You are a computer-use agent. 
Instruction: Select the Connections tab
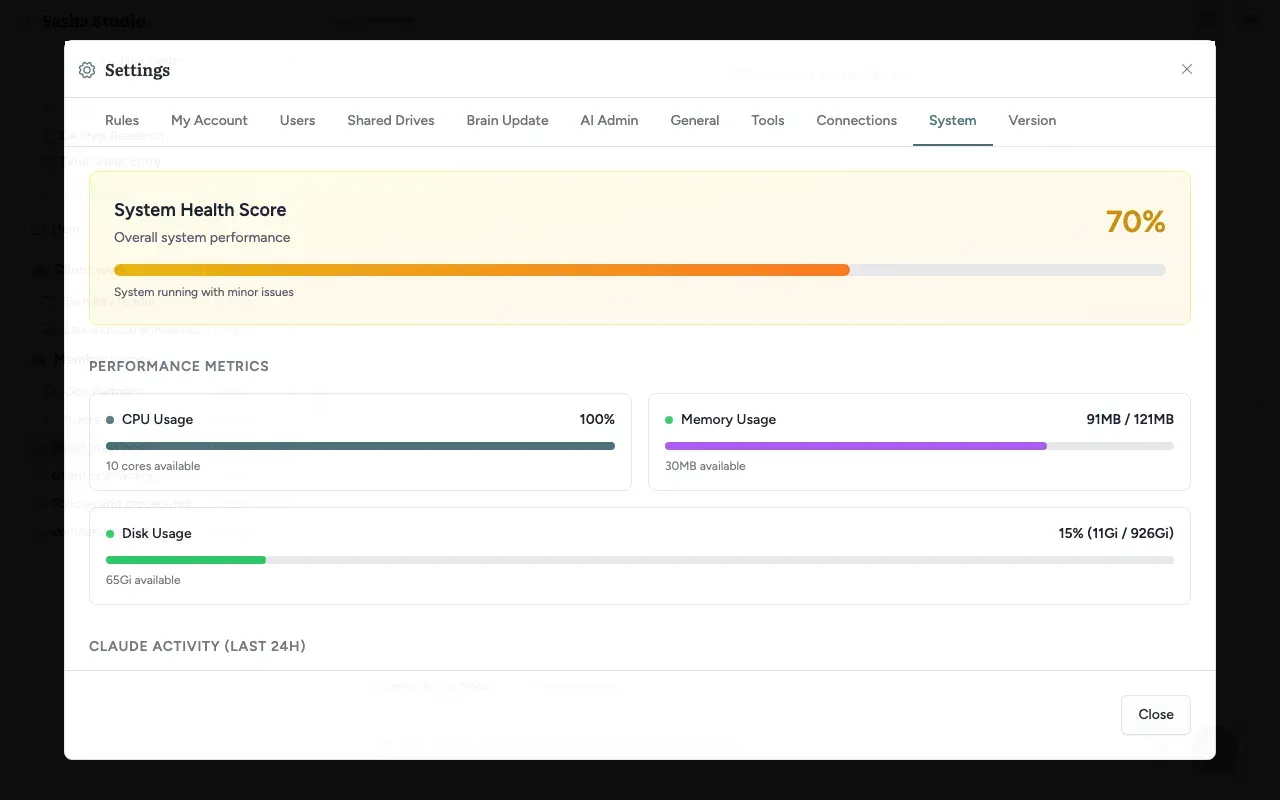[857, 120]
